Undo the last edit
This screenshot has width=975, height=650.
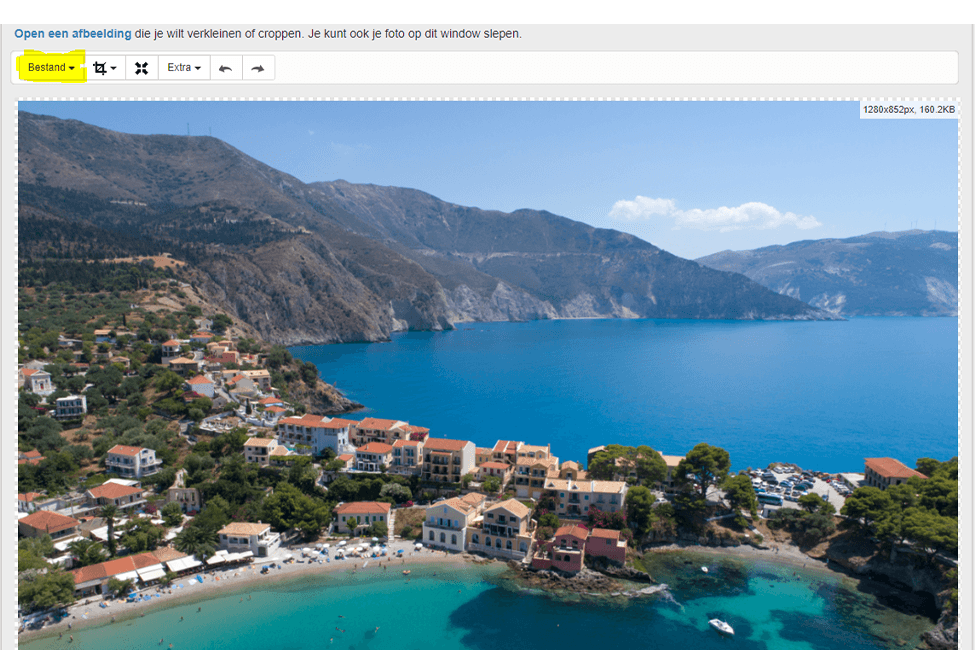click(x=225, y=68)
